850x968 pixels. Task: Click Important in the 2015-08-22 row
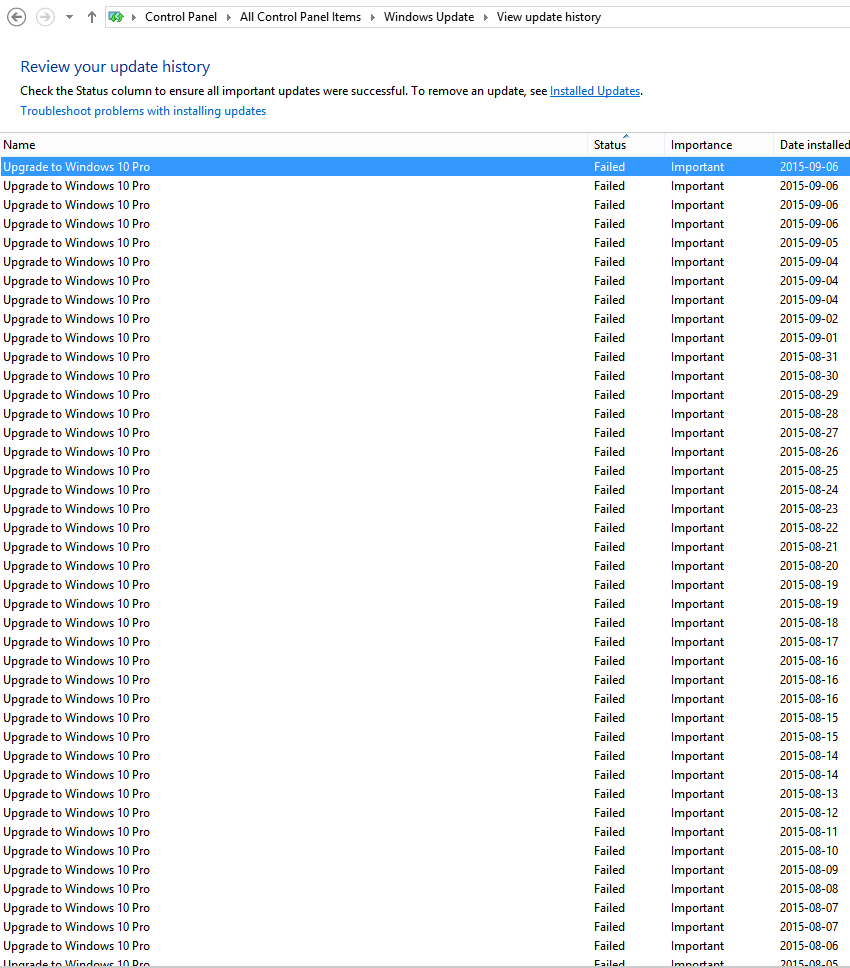tap(698, 528)
